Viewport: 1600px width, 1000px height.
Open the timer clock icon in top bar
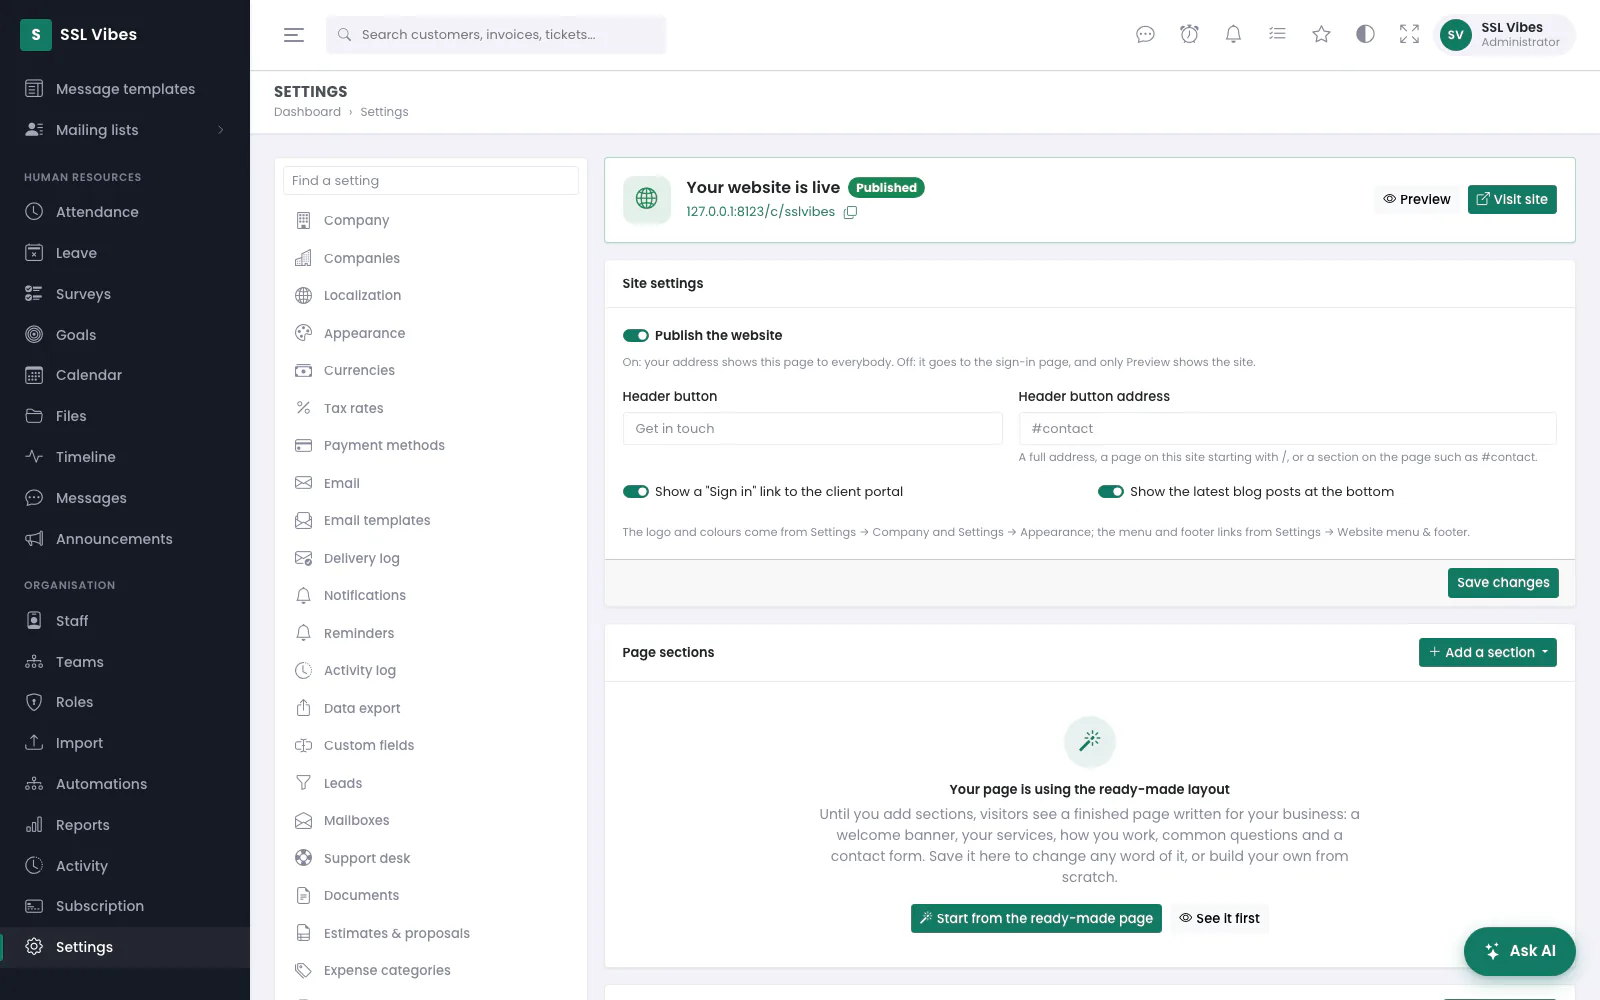pyautogui.click(x=1189, y=35)
